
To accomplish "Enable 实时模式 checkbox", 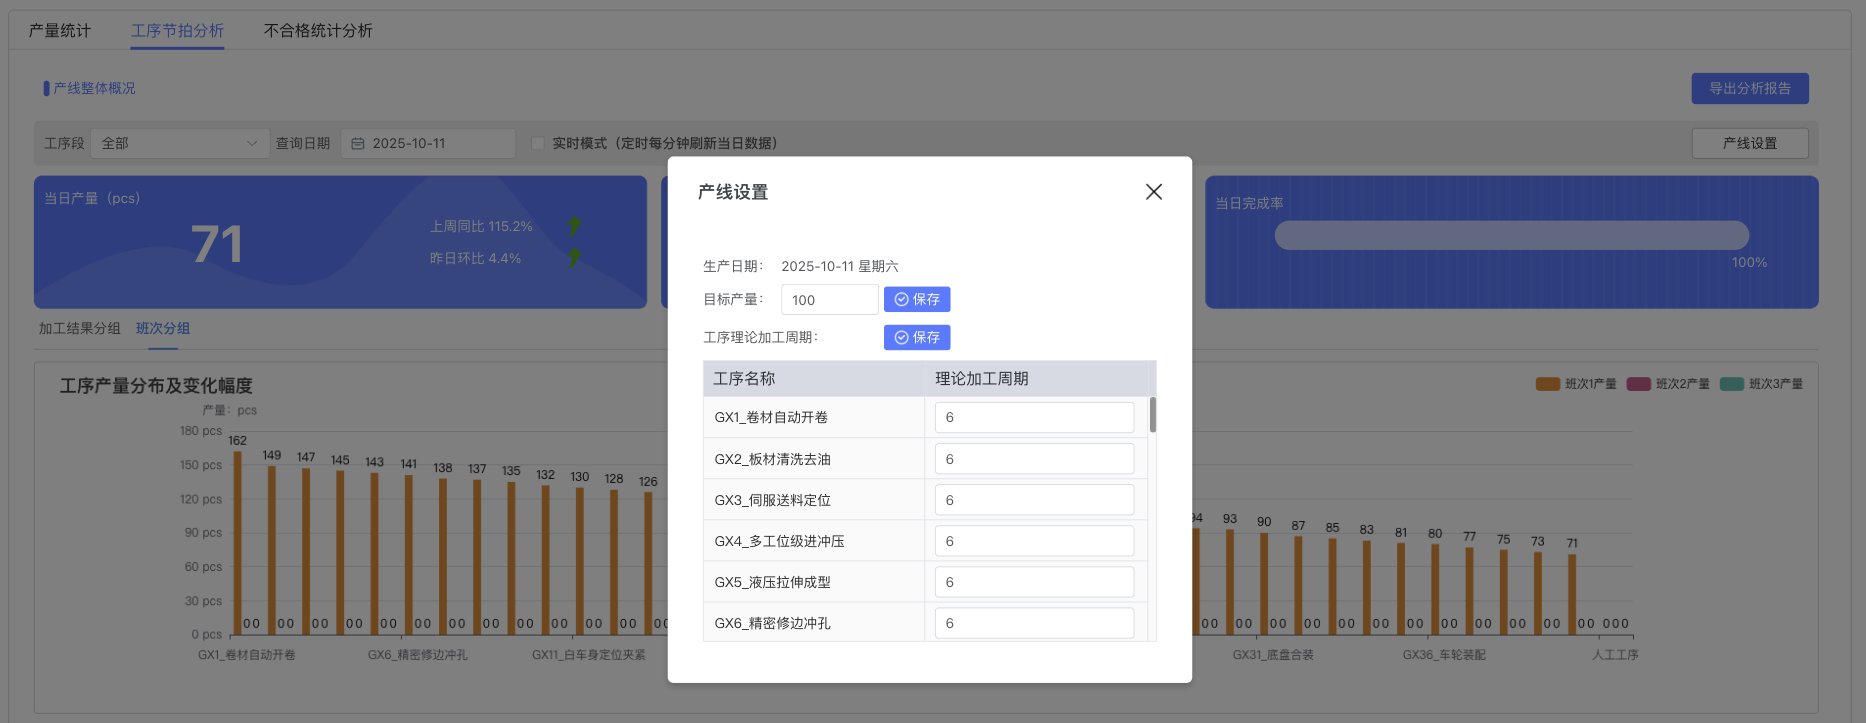I will [x=538, y=144].
